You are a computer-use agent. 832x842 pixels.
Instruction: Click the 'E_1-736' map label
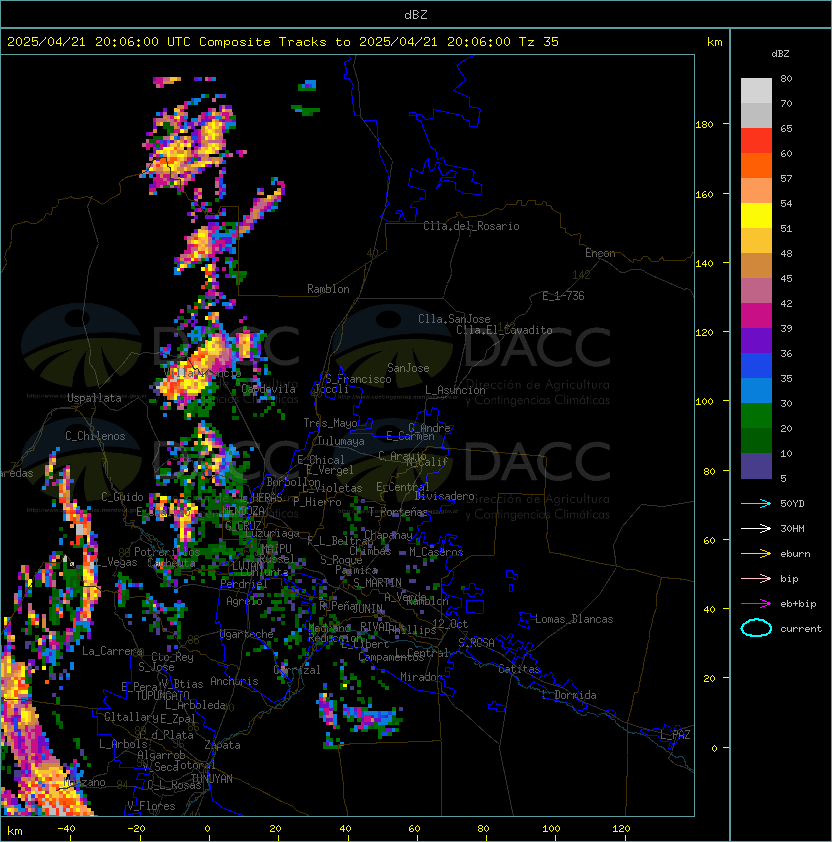[563, 296]
